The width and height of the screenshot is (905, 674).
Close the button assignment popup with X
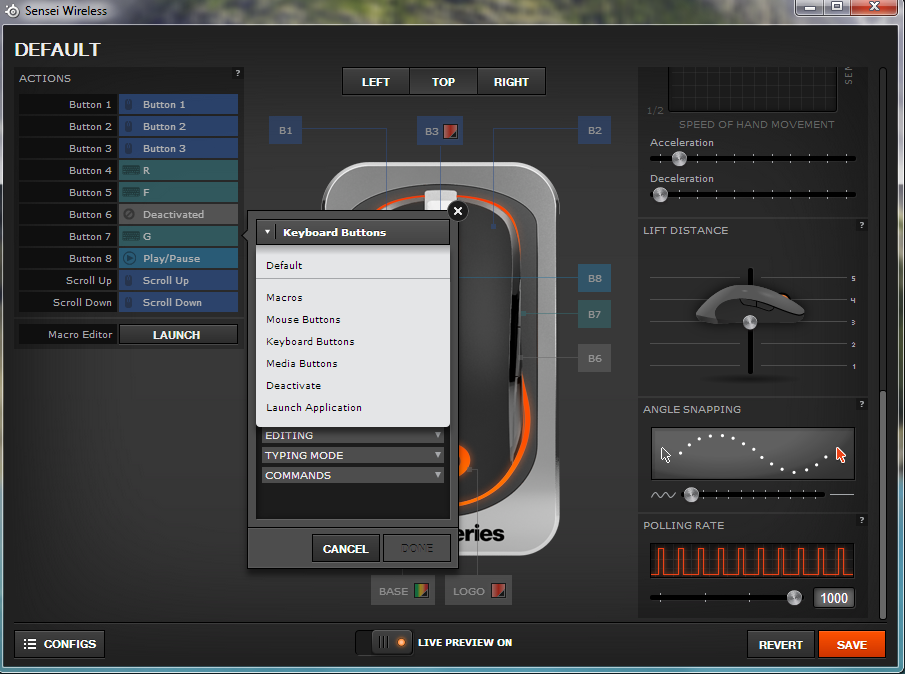tap(458, 211)
